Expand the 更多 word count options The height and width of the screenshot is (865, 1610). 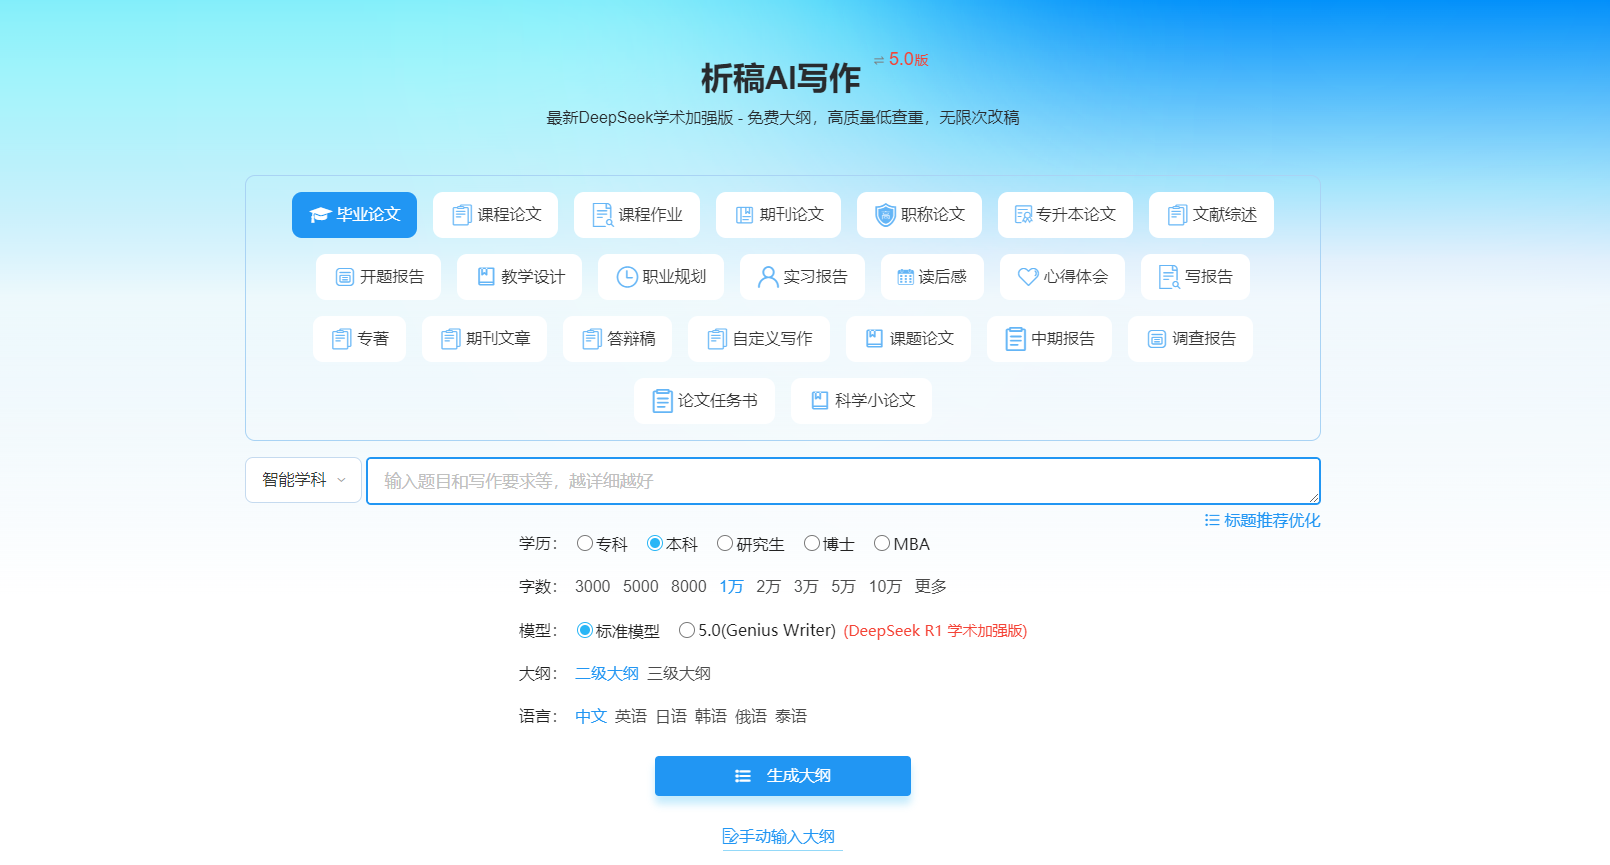(x=930, y=587)
